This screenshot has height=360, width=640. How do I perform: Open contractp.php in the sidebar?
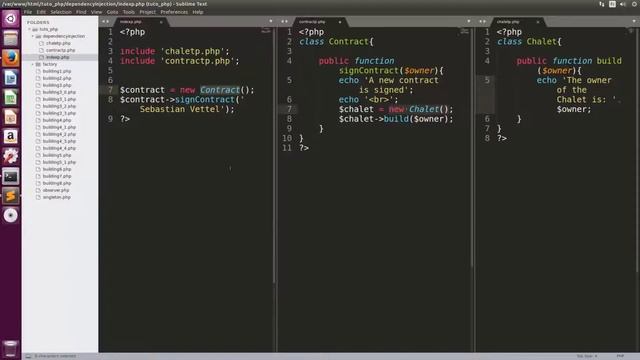tap(60, 50)
